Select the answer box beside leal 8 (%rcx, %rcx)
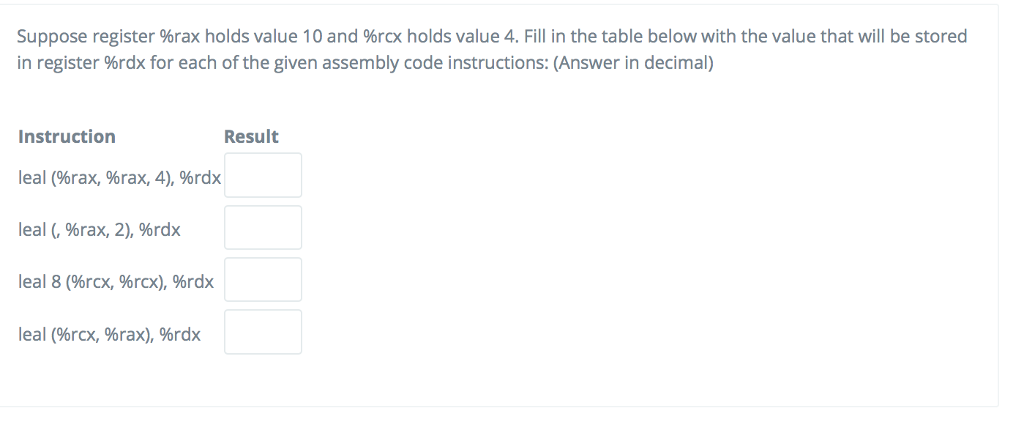Image resolution: width=1024 pixels, height=422 pixels. pos(263,280)
